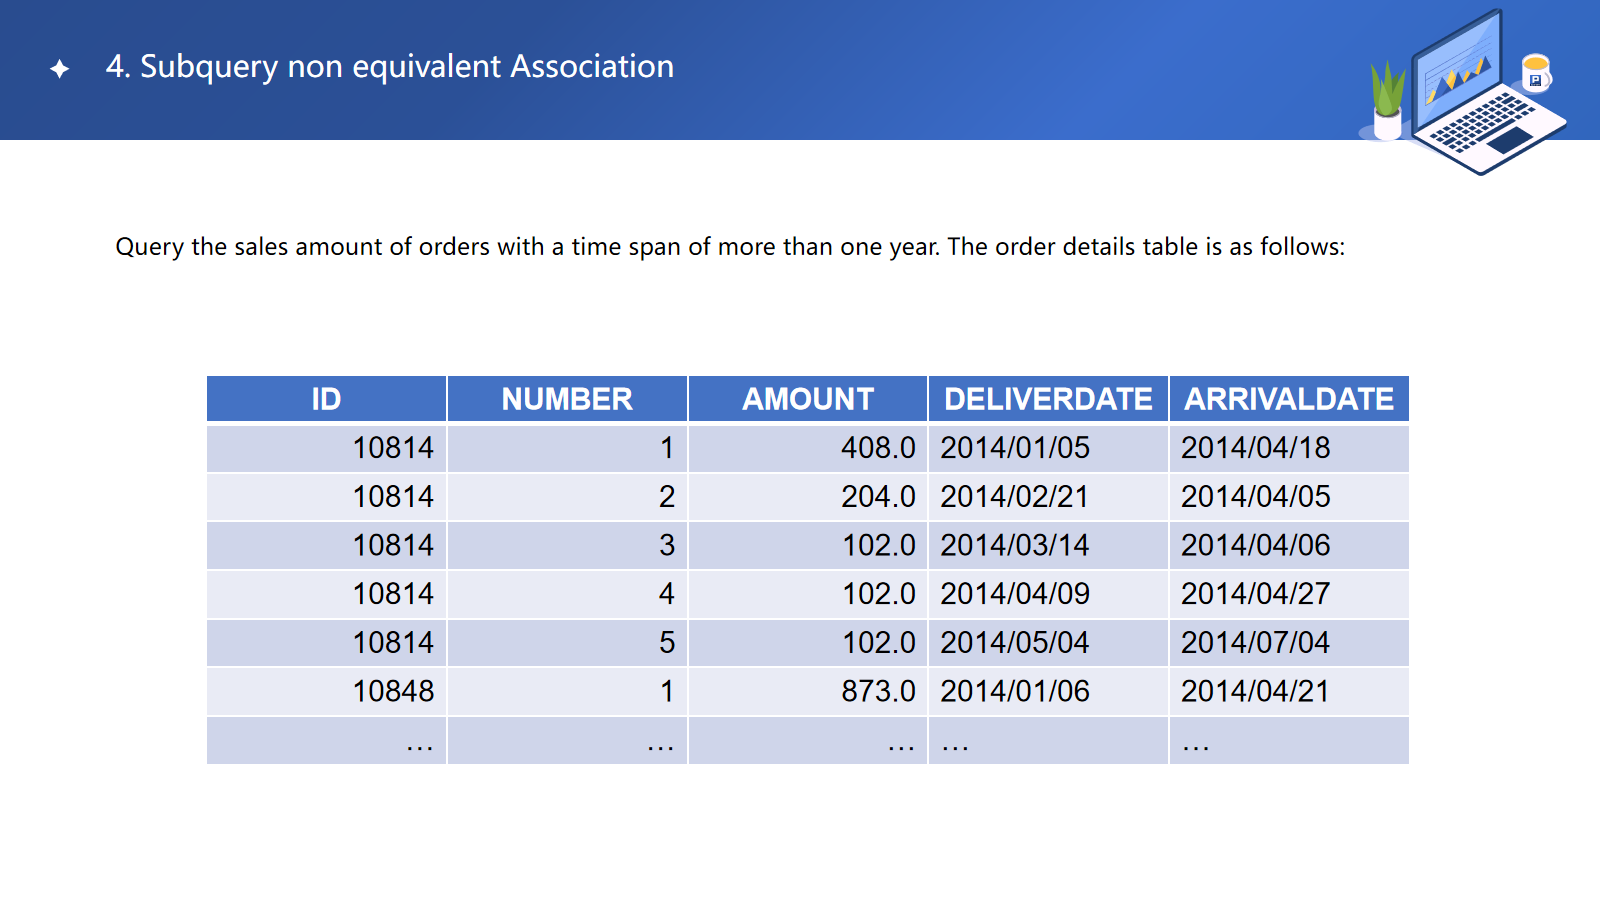Click the query description sentence above the table

[x=730, y=247]
